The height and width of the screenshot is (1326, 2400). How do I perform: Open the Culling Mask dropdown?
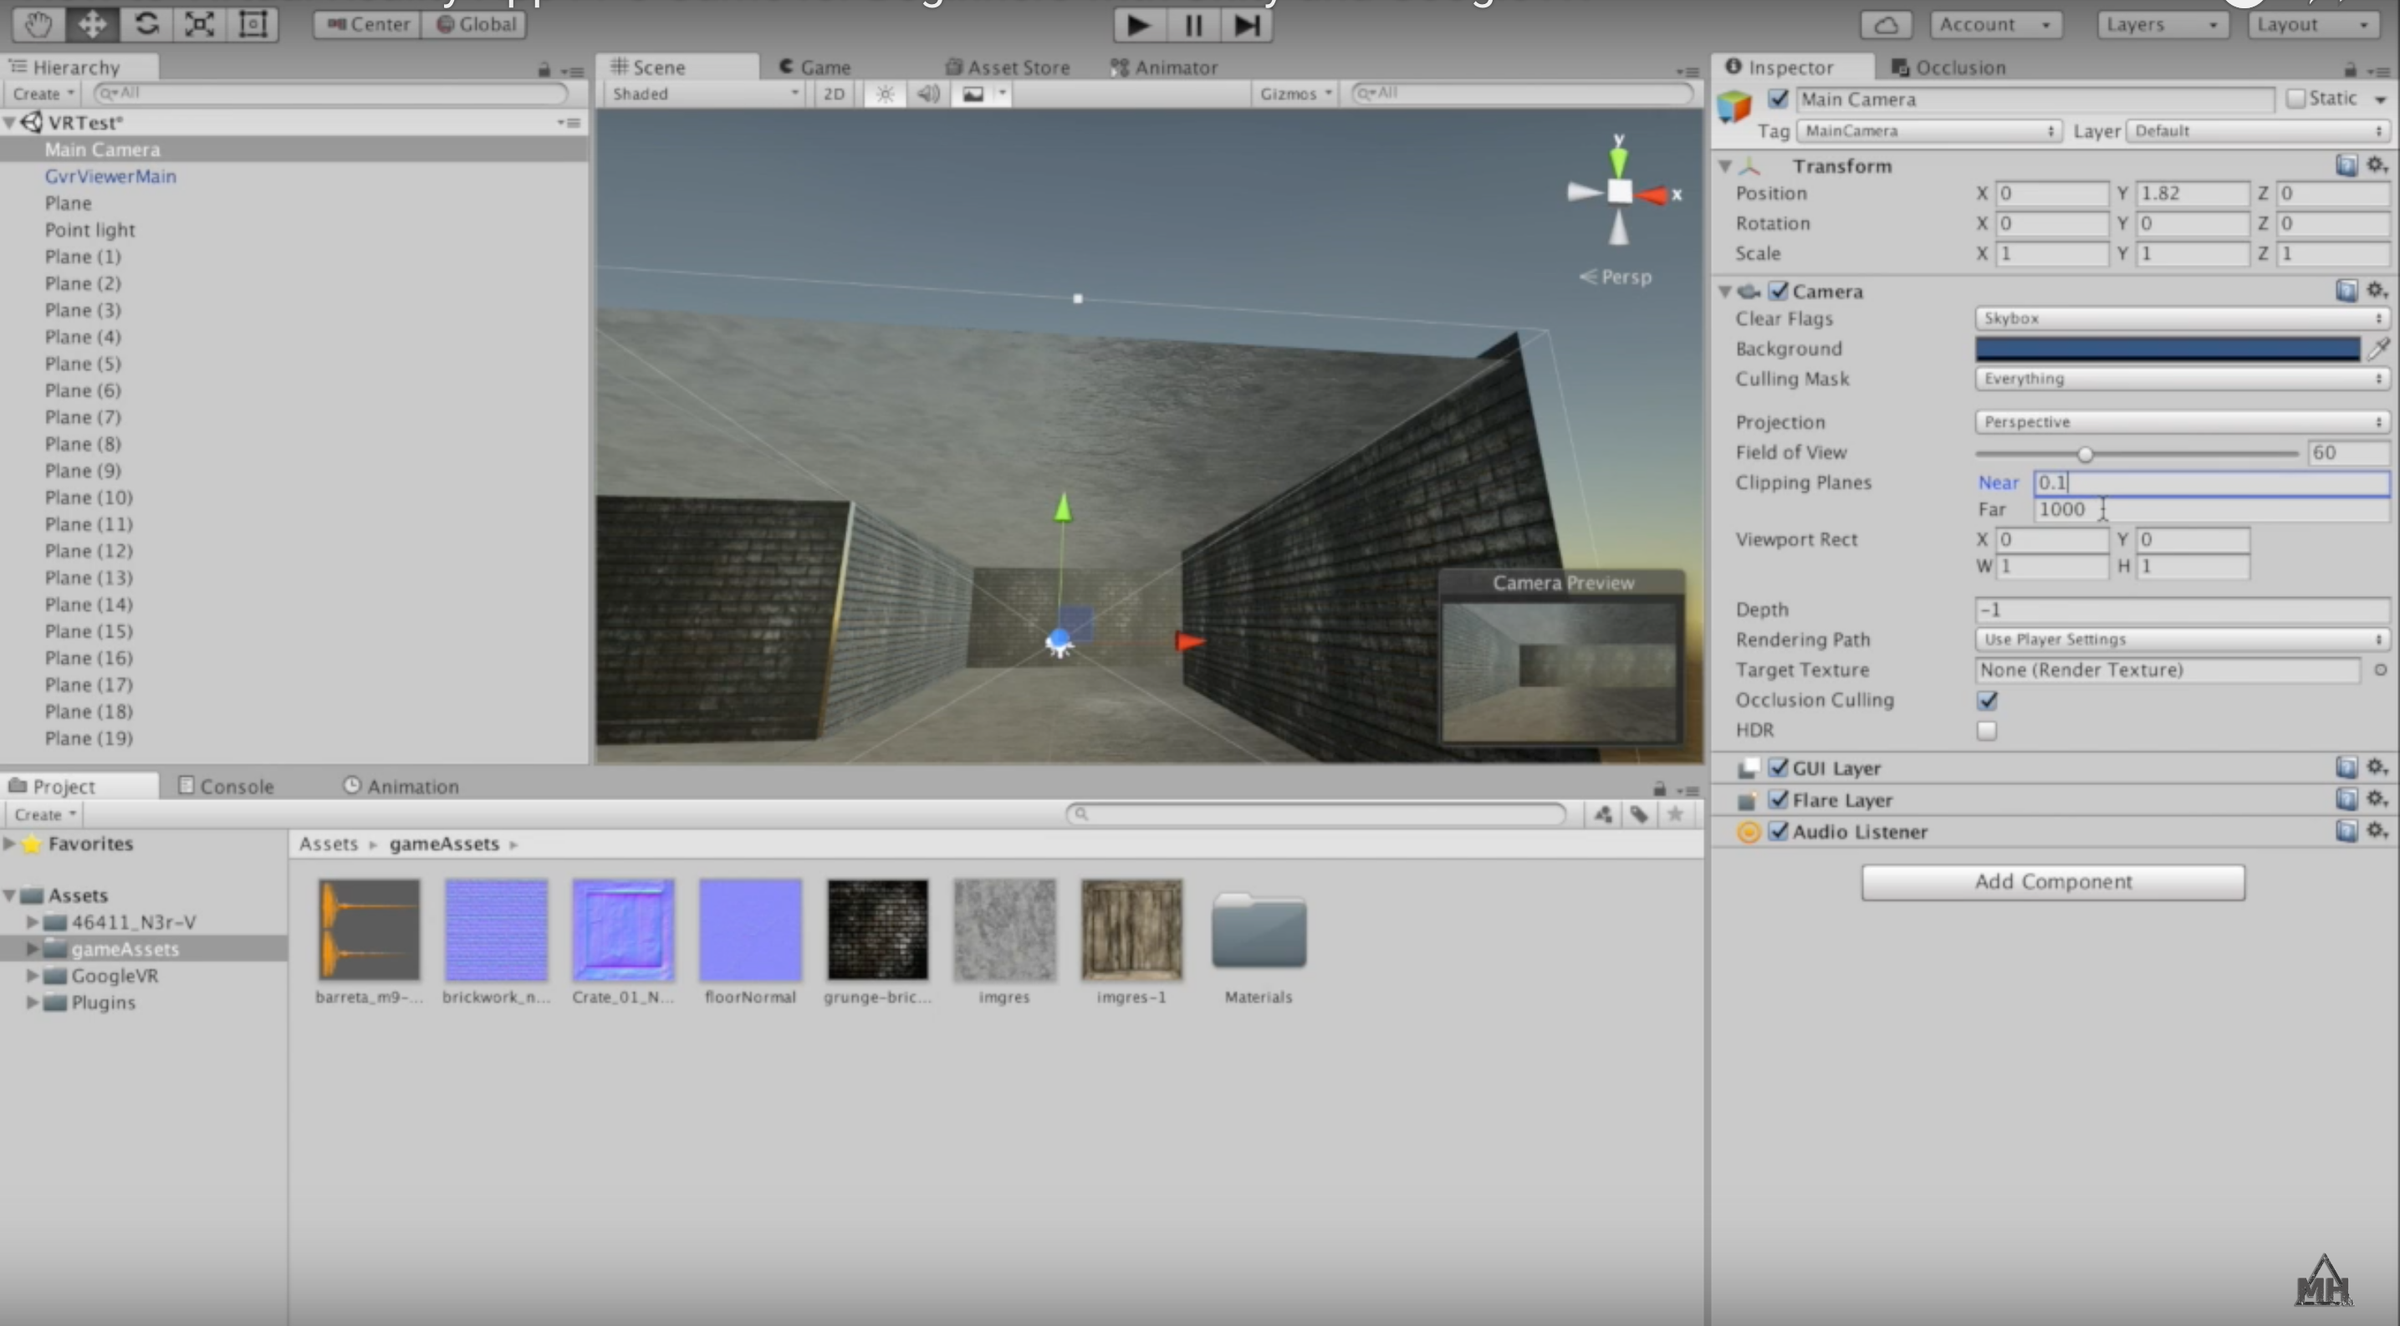pos(2180,378)
